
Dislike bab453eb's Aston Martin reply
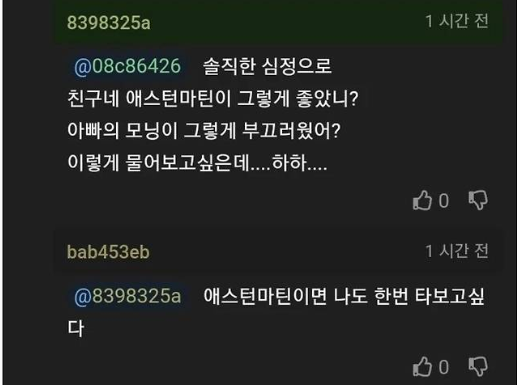click(x=478, y=366)
